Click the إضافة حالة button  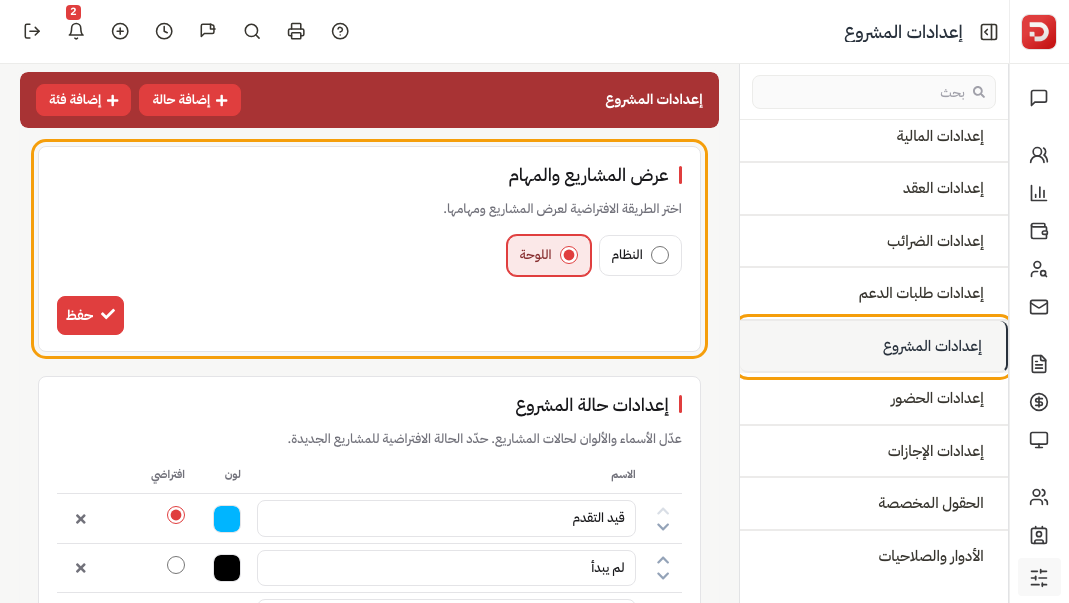(x=190, y=100)
